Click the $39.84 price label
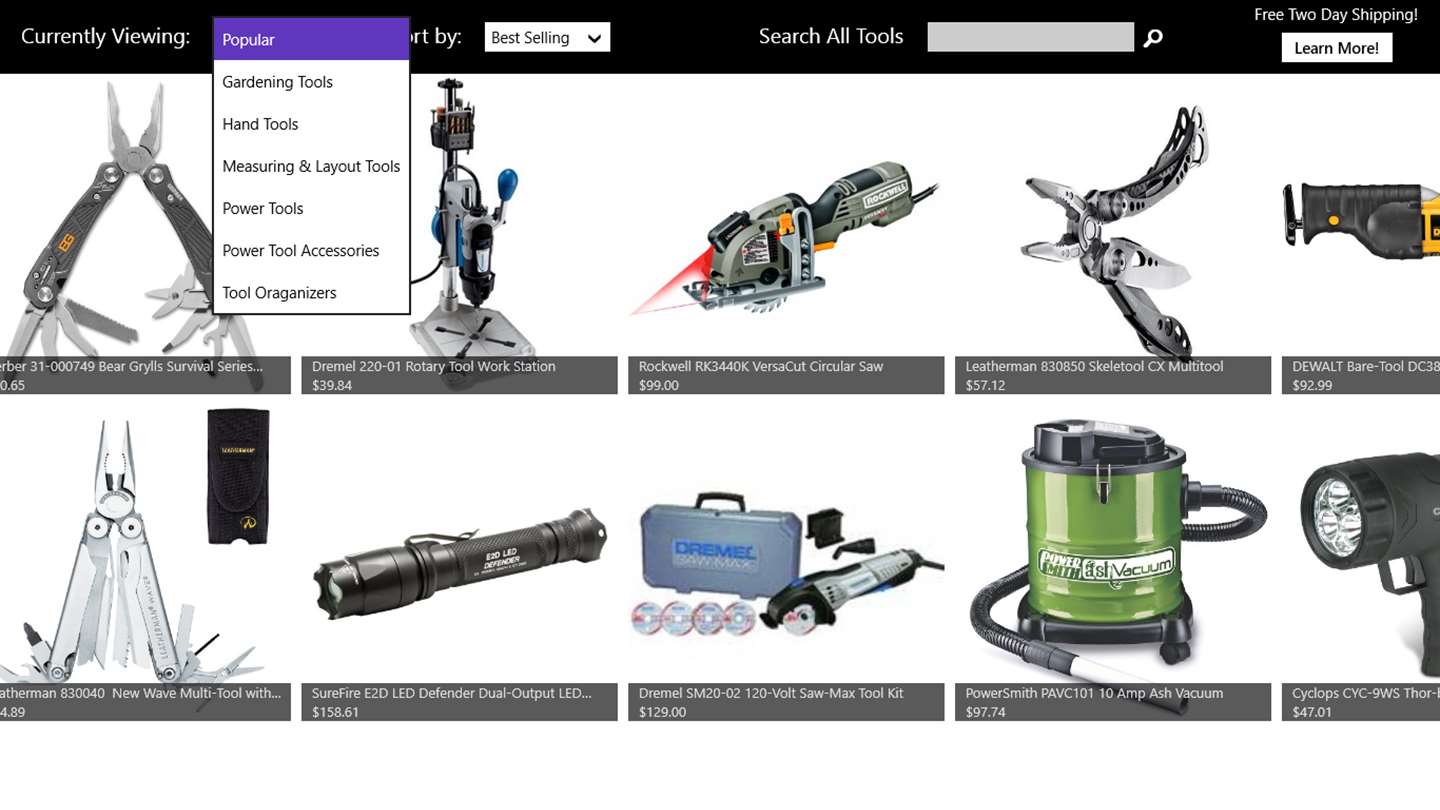 pos(332,385)
